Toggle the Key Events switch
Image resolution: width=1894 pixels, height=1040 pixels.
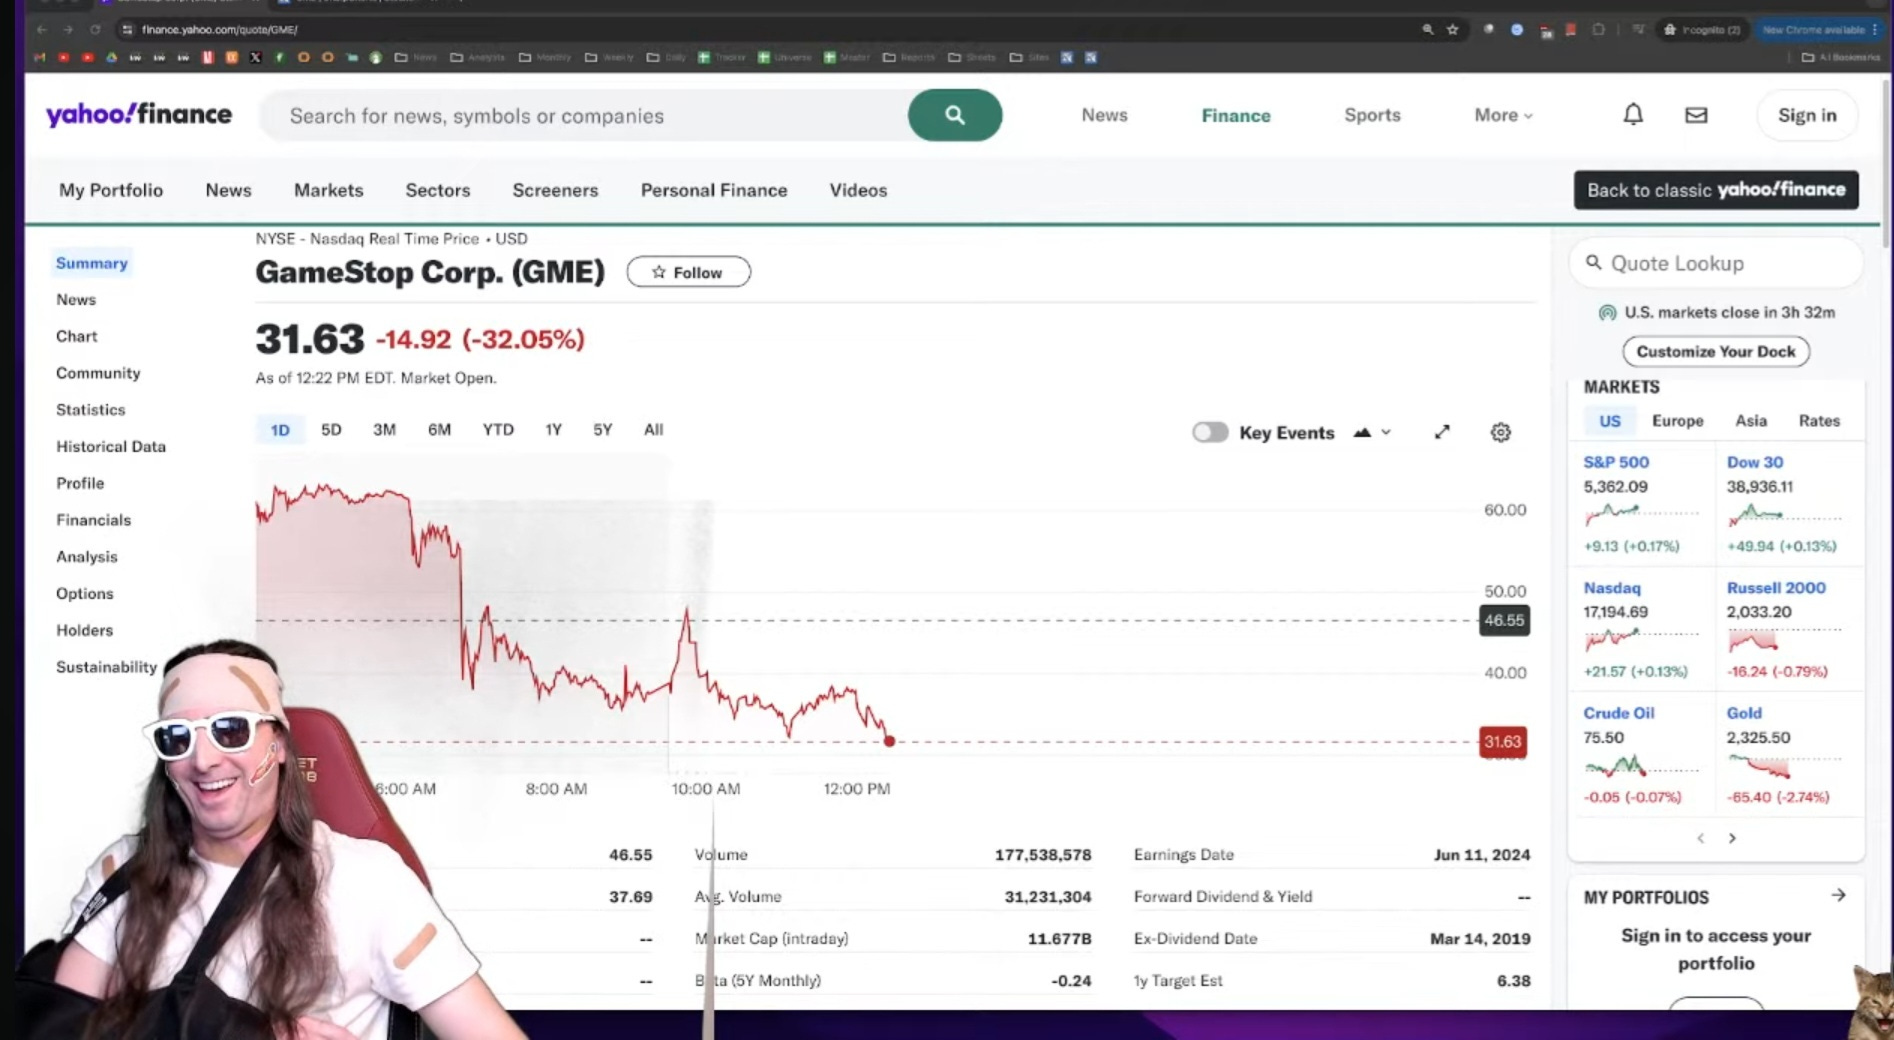[1210, 432]
